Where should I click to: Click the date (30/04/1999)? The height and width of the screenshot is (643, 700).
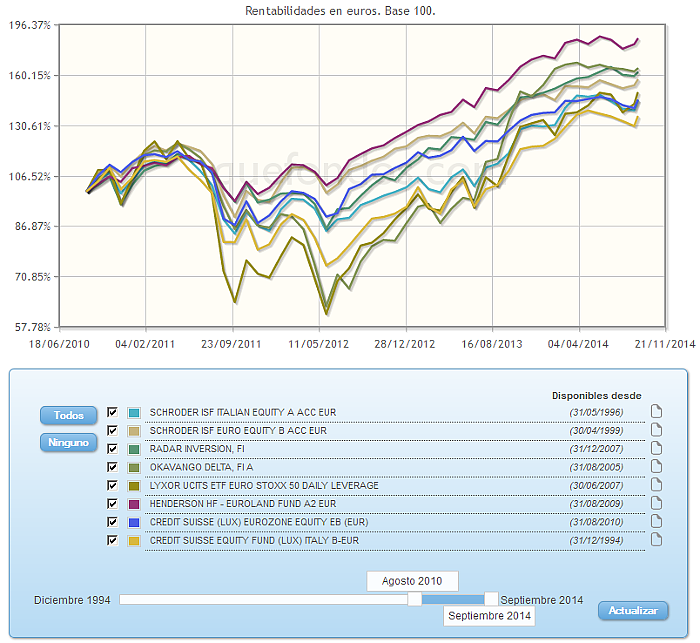(x=596, y=430)
